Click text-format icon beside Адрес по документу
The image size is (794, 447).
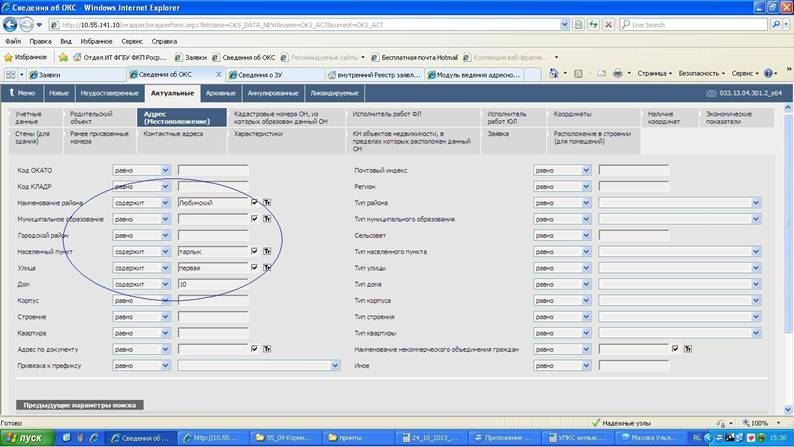[267, 349]
